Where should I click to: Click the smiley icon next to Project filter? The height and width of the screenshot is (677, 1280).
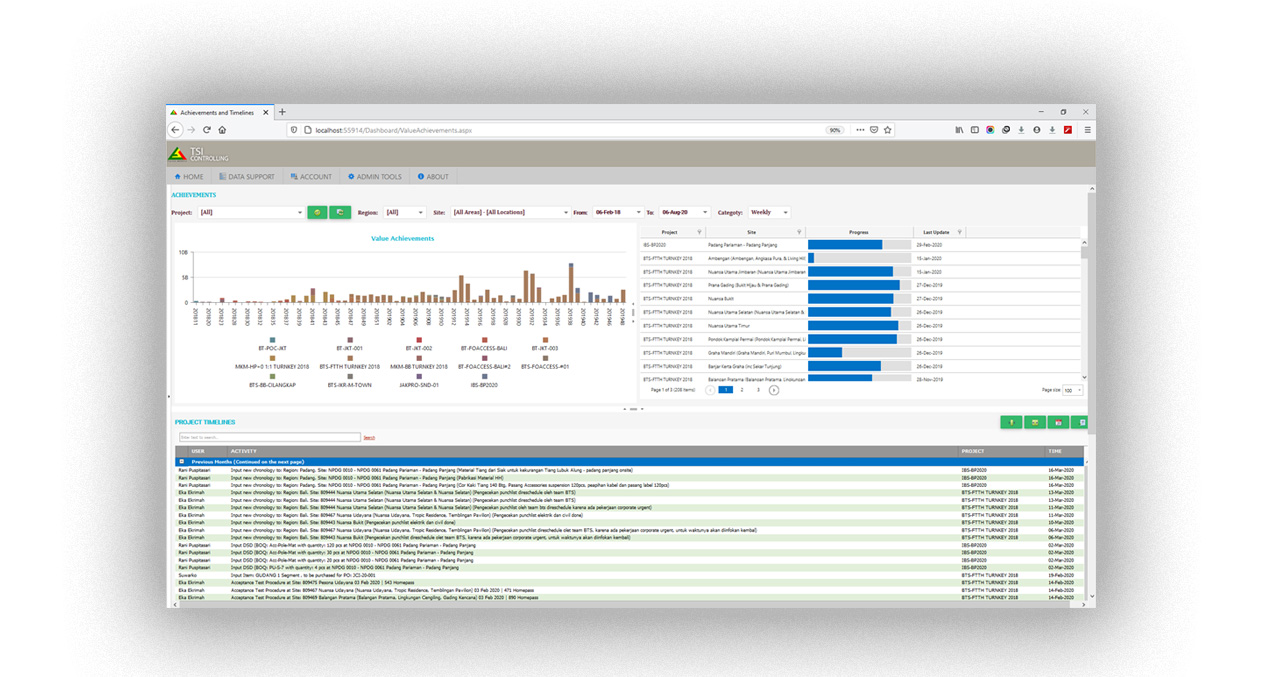(x=318, y=213)
